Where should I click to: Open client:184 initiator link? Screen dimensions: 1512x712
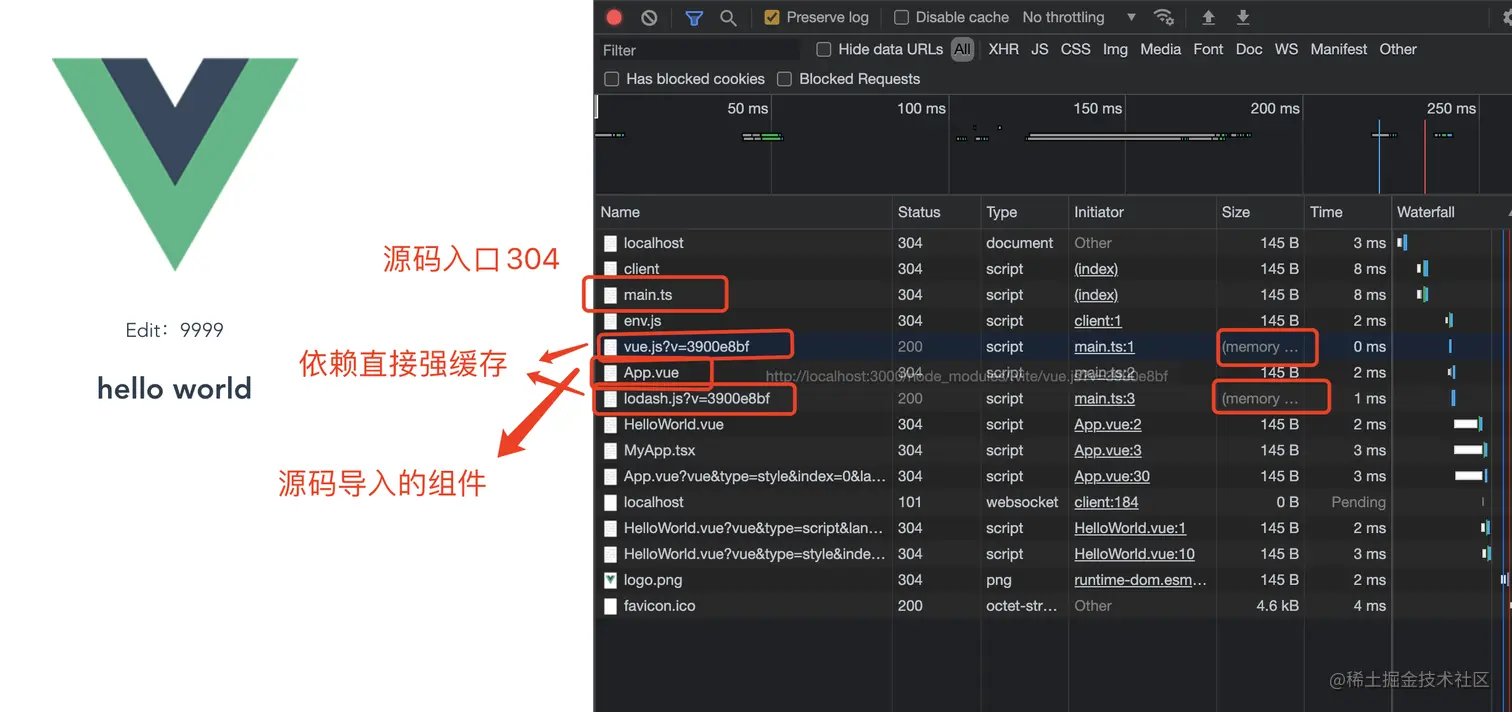[1106, 502]
